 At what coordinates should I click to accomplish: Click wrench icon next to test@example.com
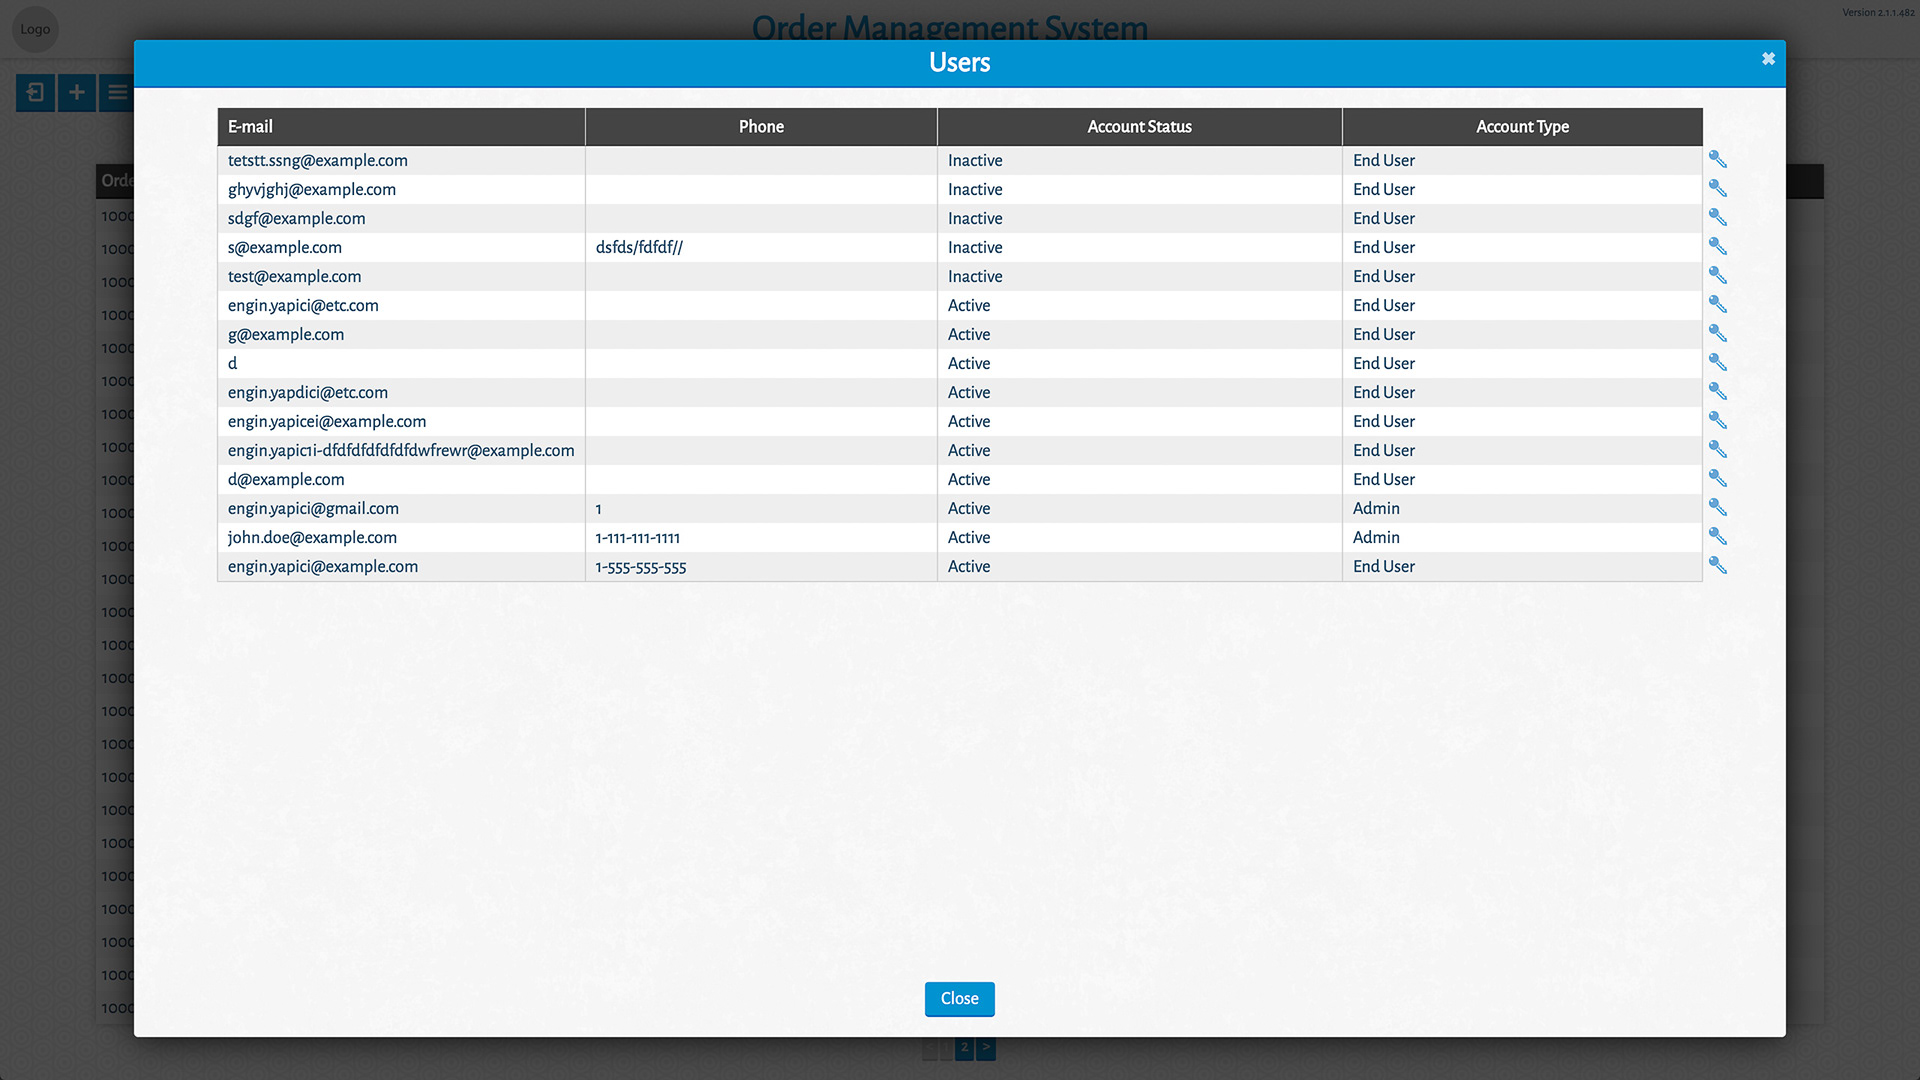coord(1717,275)
